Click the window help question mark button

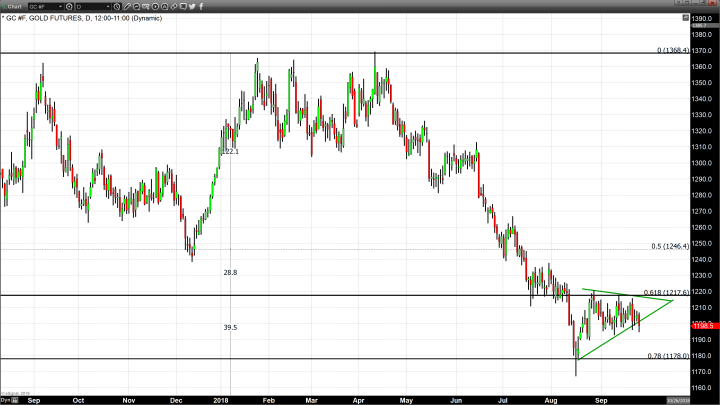coord(678,3)
